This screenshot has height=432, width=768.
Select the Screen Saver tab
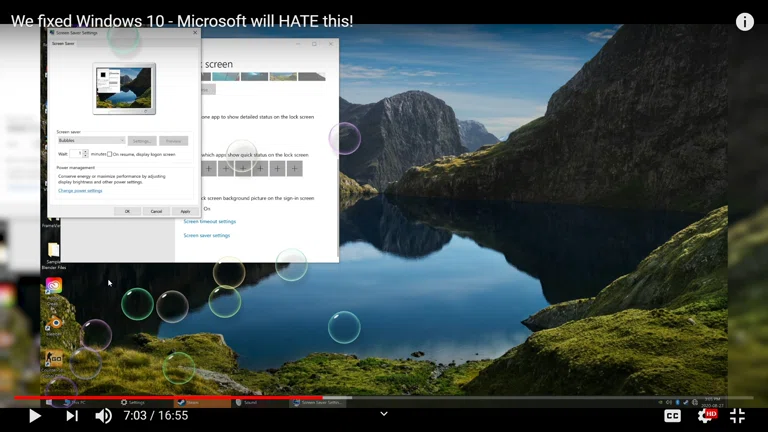tap(63, 44)
